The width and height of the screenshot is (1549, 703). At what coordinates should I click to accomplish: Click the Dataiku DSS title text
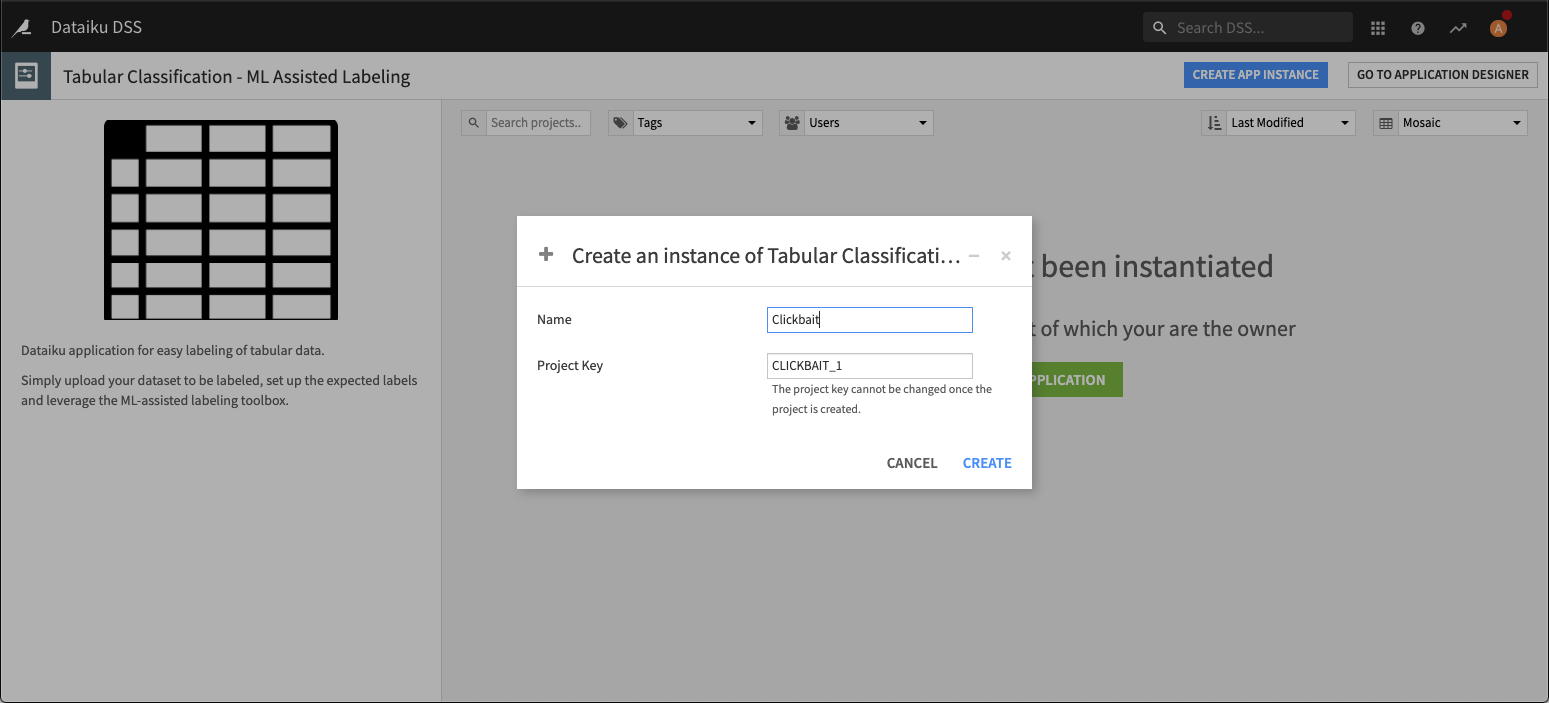[97, 27]
